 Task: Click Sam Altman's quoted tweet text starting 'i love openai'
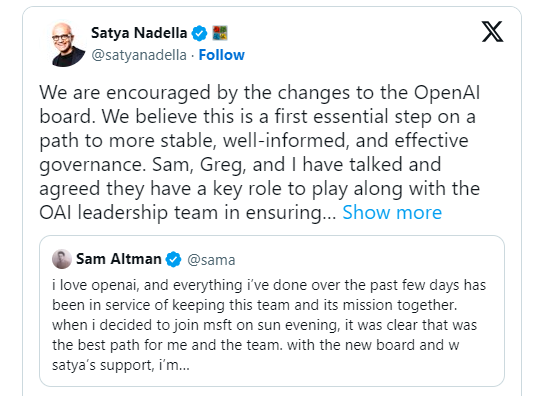click(269, 325)
